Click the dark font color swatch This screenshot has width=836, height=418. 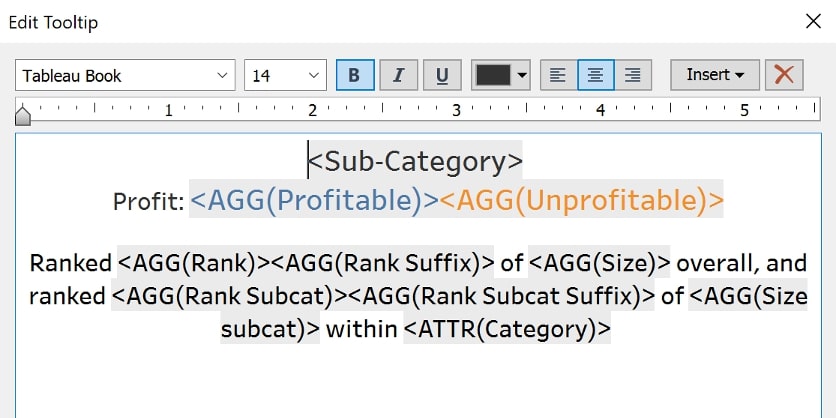(x=493, y=75)
